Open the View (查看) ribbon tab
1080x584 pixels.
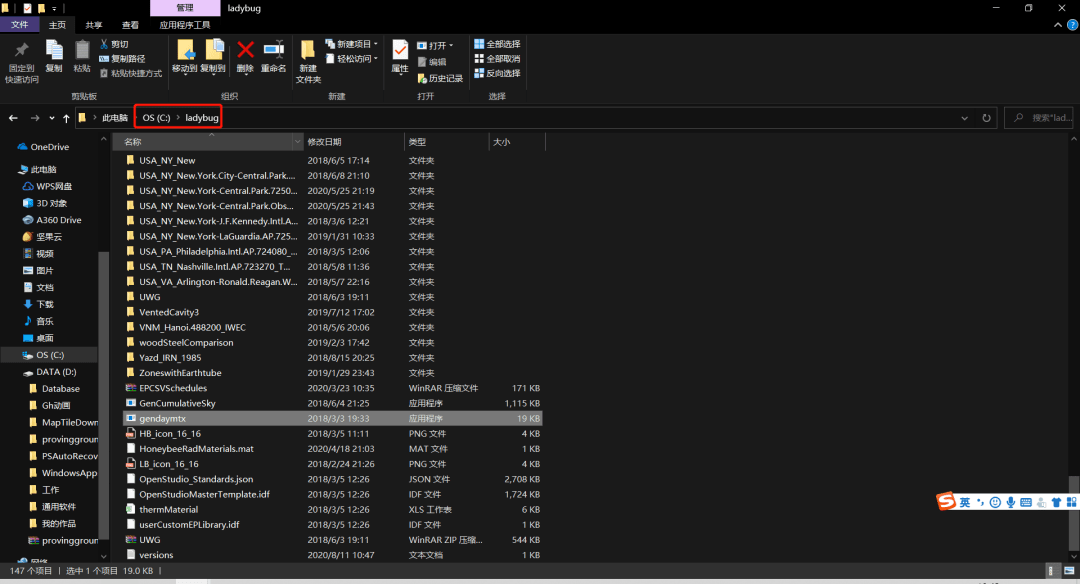(130, 25)
